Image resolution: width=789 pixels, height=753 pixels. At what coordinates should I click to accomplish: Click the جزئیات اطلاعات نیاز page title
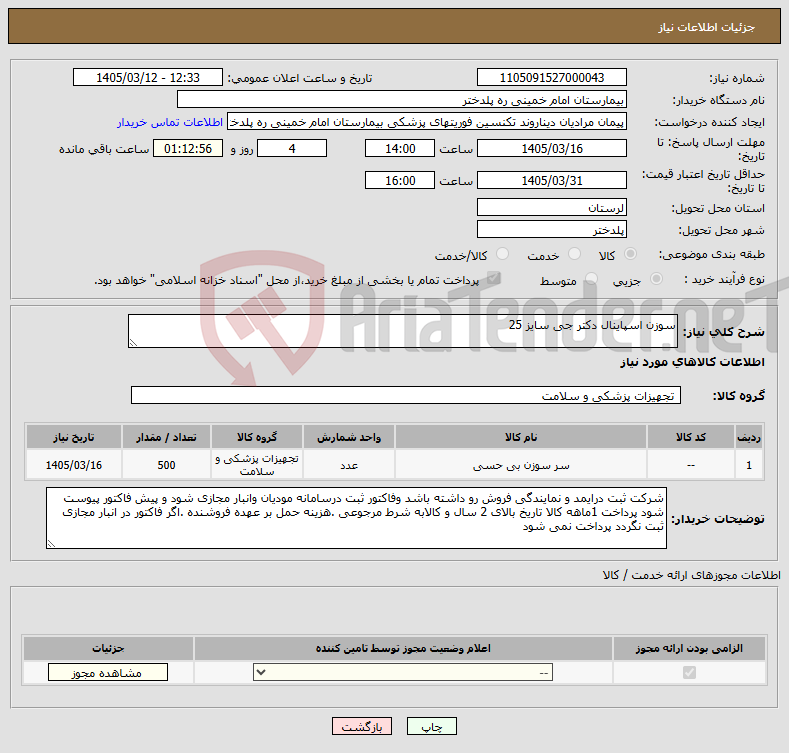pyautogui.click(x=706, y=27)
